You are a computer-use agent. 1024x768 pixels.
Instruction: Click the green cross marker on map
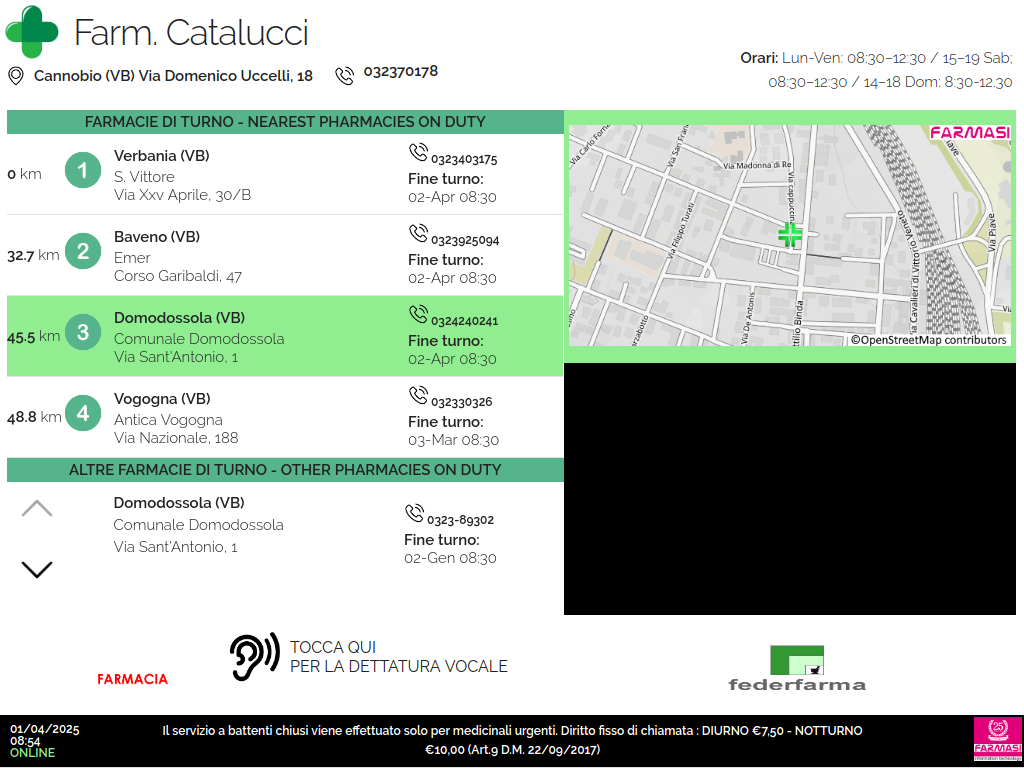click(790, 235)
